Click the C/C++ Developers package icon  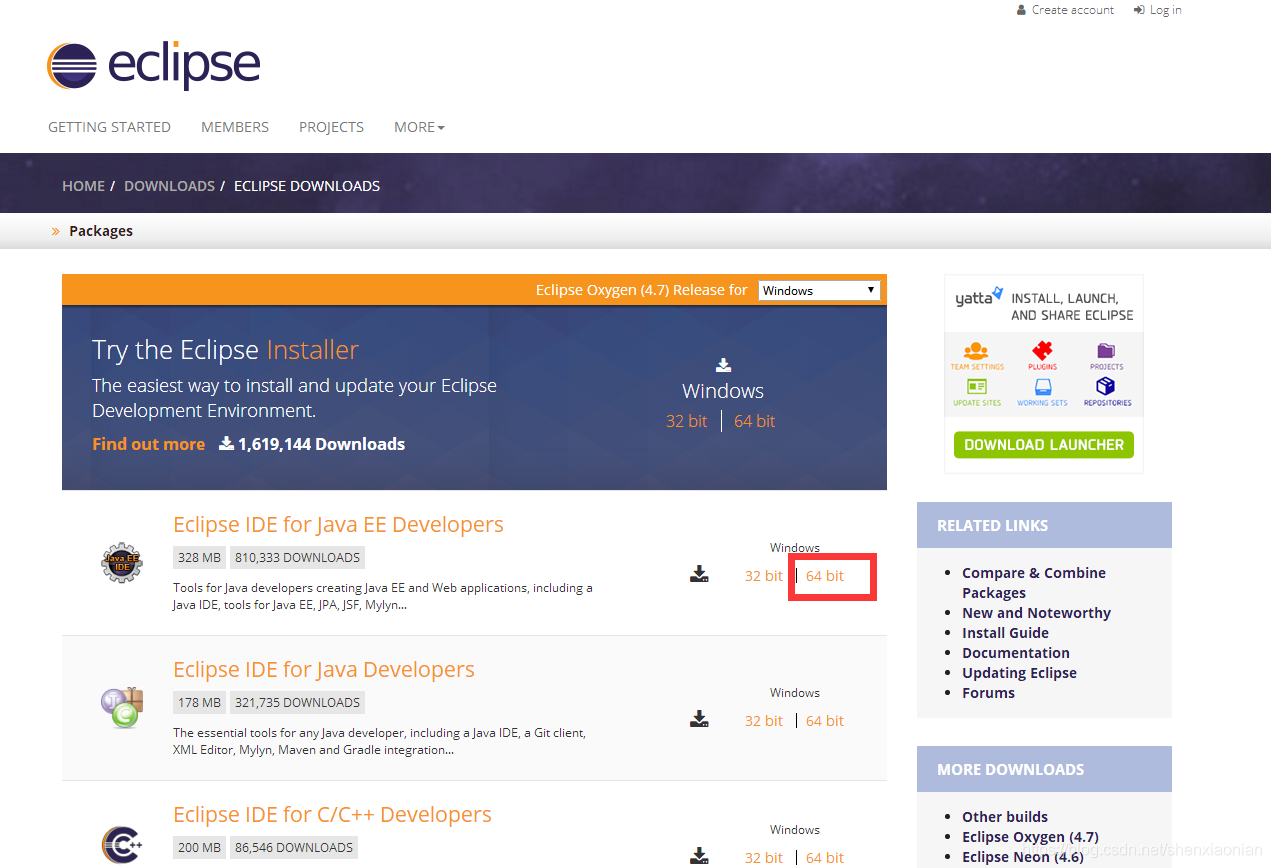122,846
